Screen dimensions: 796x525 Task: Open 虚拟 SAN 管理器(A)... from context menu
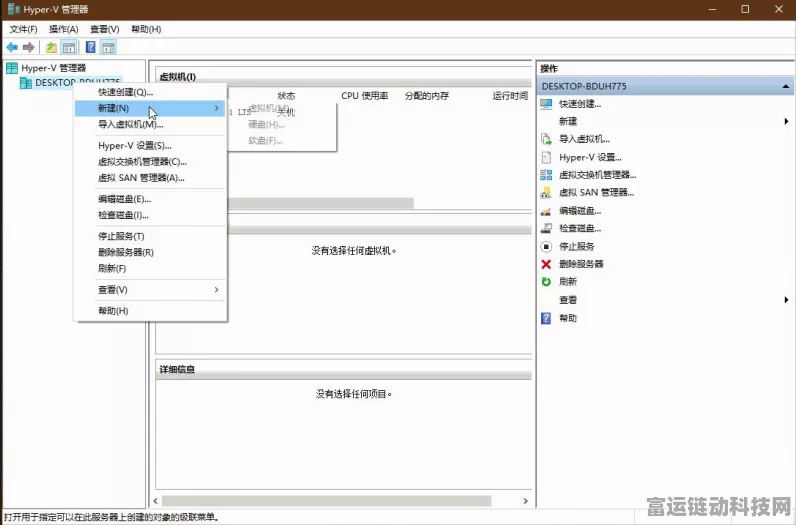150,178
